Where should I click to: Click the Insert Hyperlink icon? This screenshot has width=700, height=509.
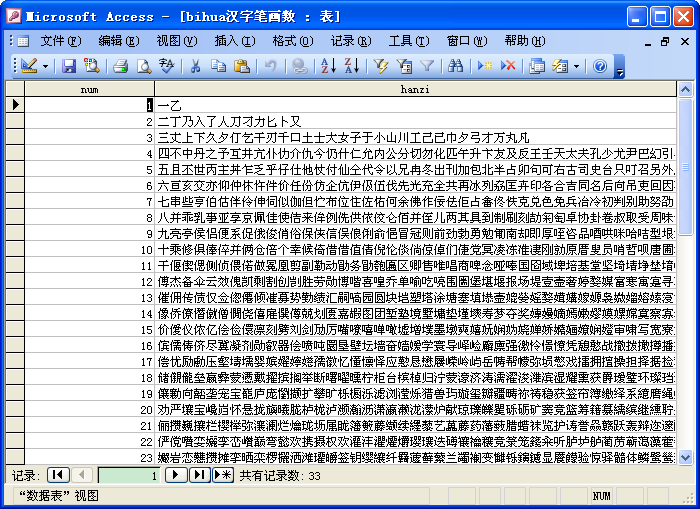tap(299, 66)
